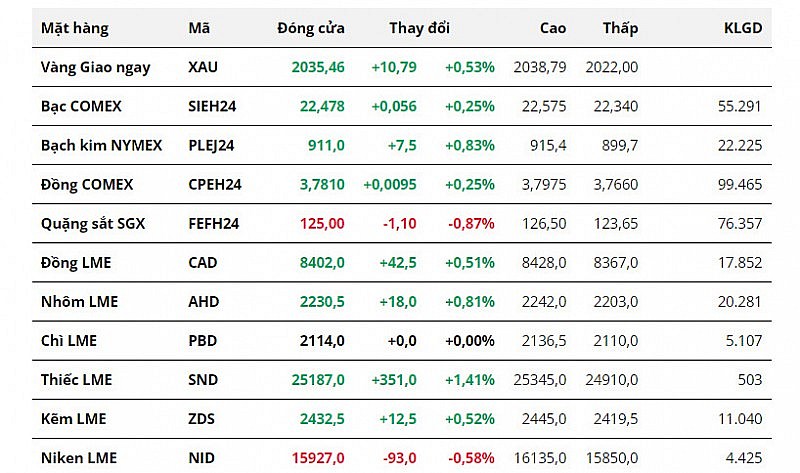Click the Đóng cửa column header

point(311,28)
